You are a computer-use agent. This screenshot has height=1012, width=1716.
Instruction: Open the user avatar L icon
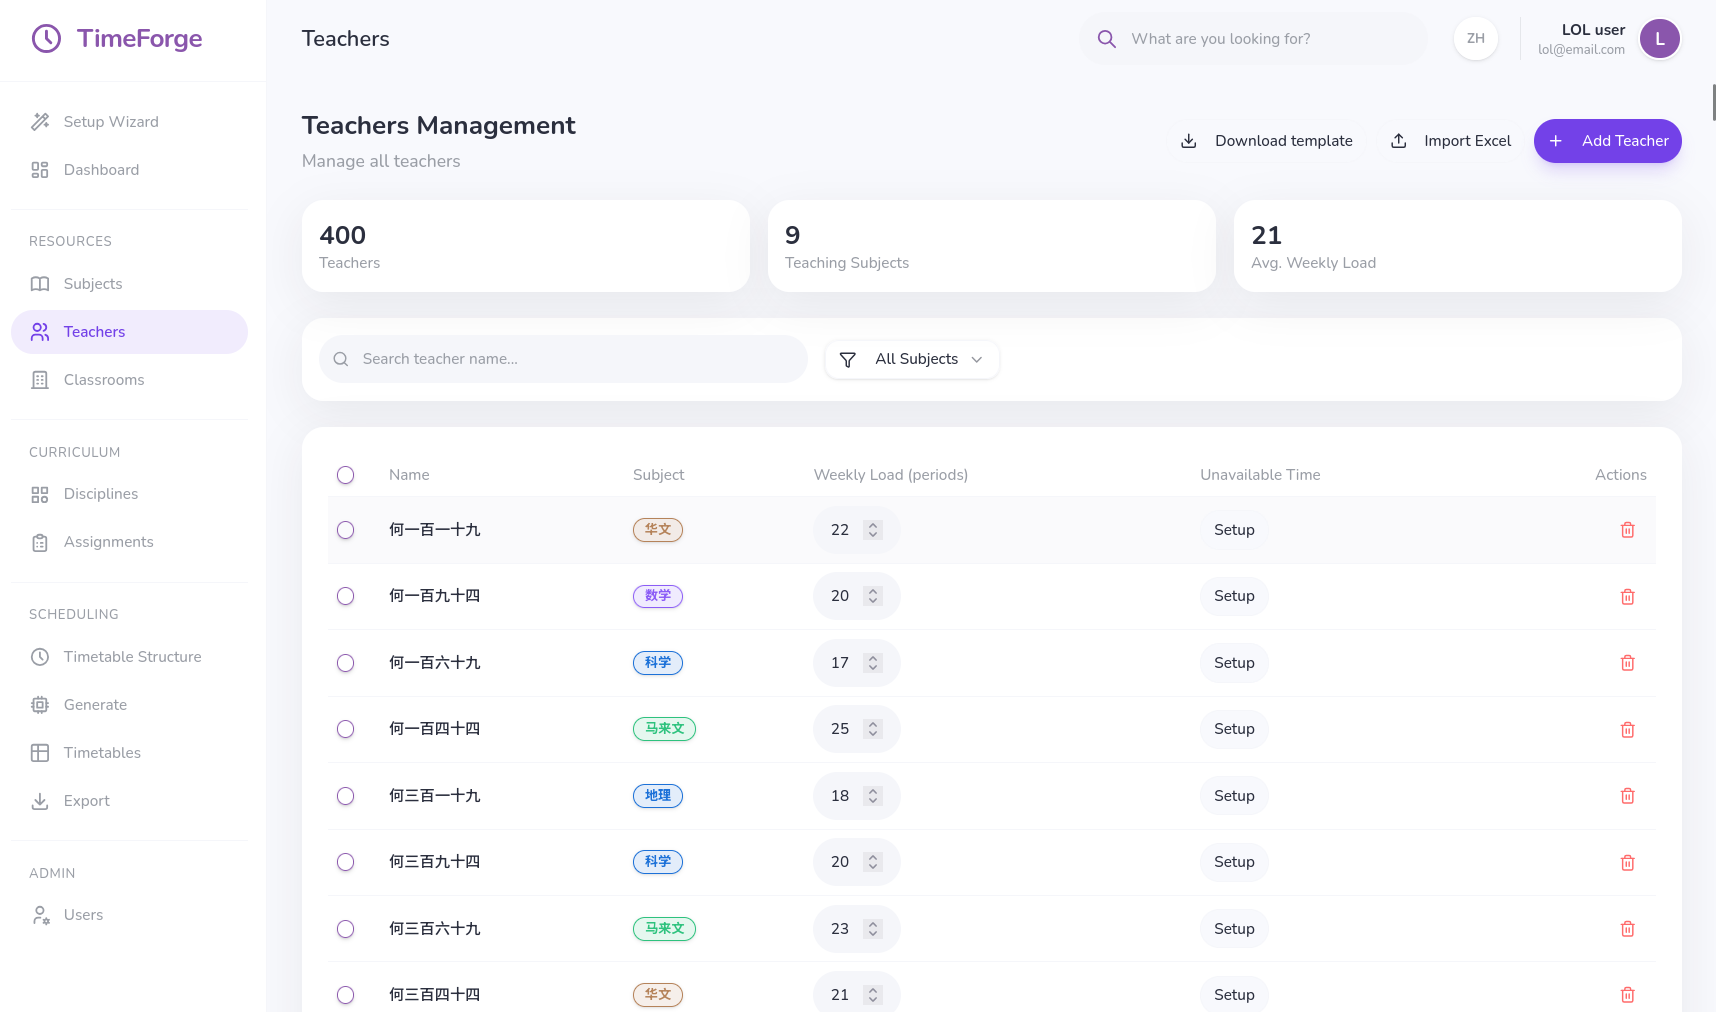tap(1660, 39)
